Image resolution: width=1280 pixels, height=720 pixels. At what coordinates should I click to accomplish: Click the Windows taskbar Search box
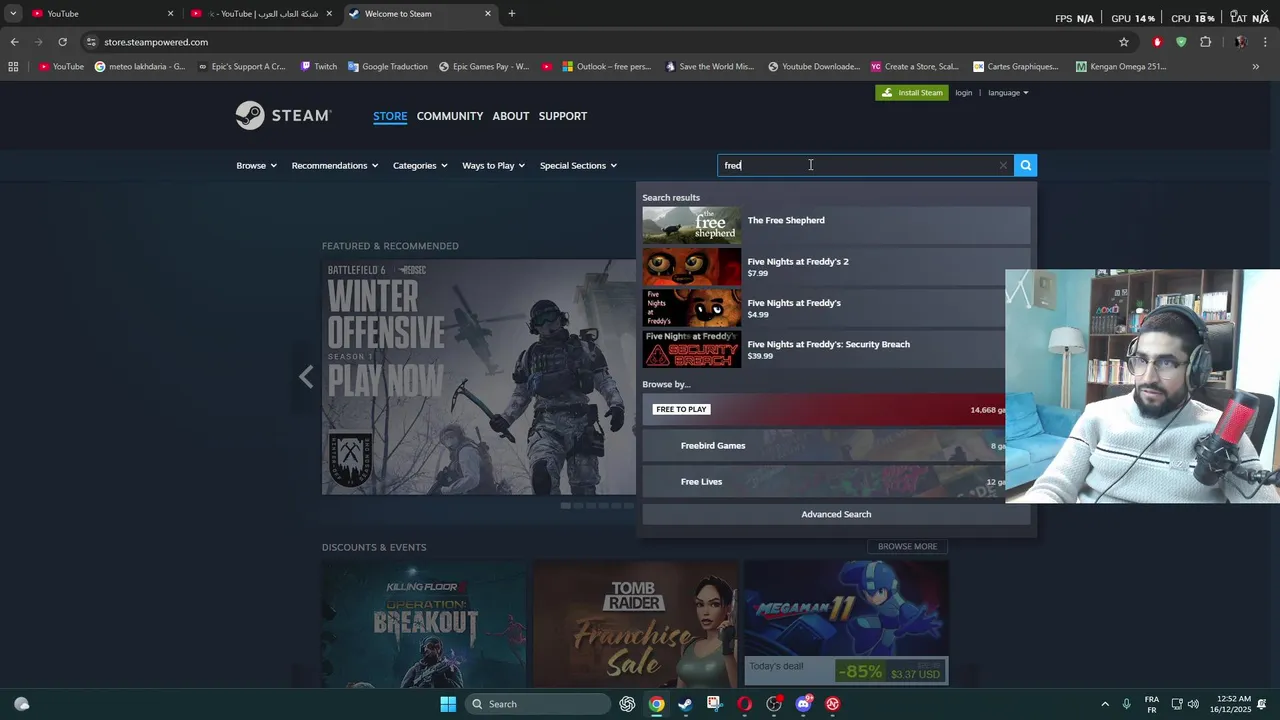pyautogui.click(x=540, y=704)
